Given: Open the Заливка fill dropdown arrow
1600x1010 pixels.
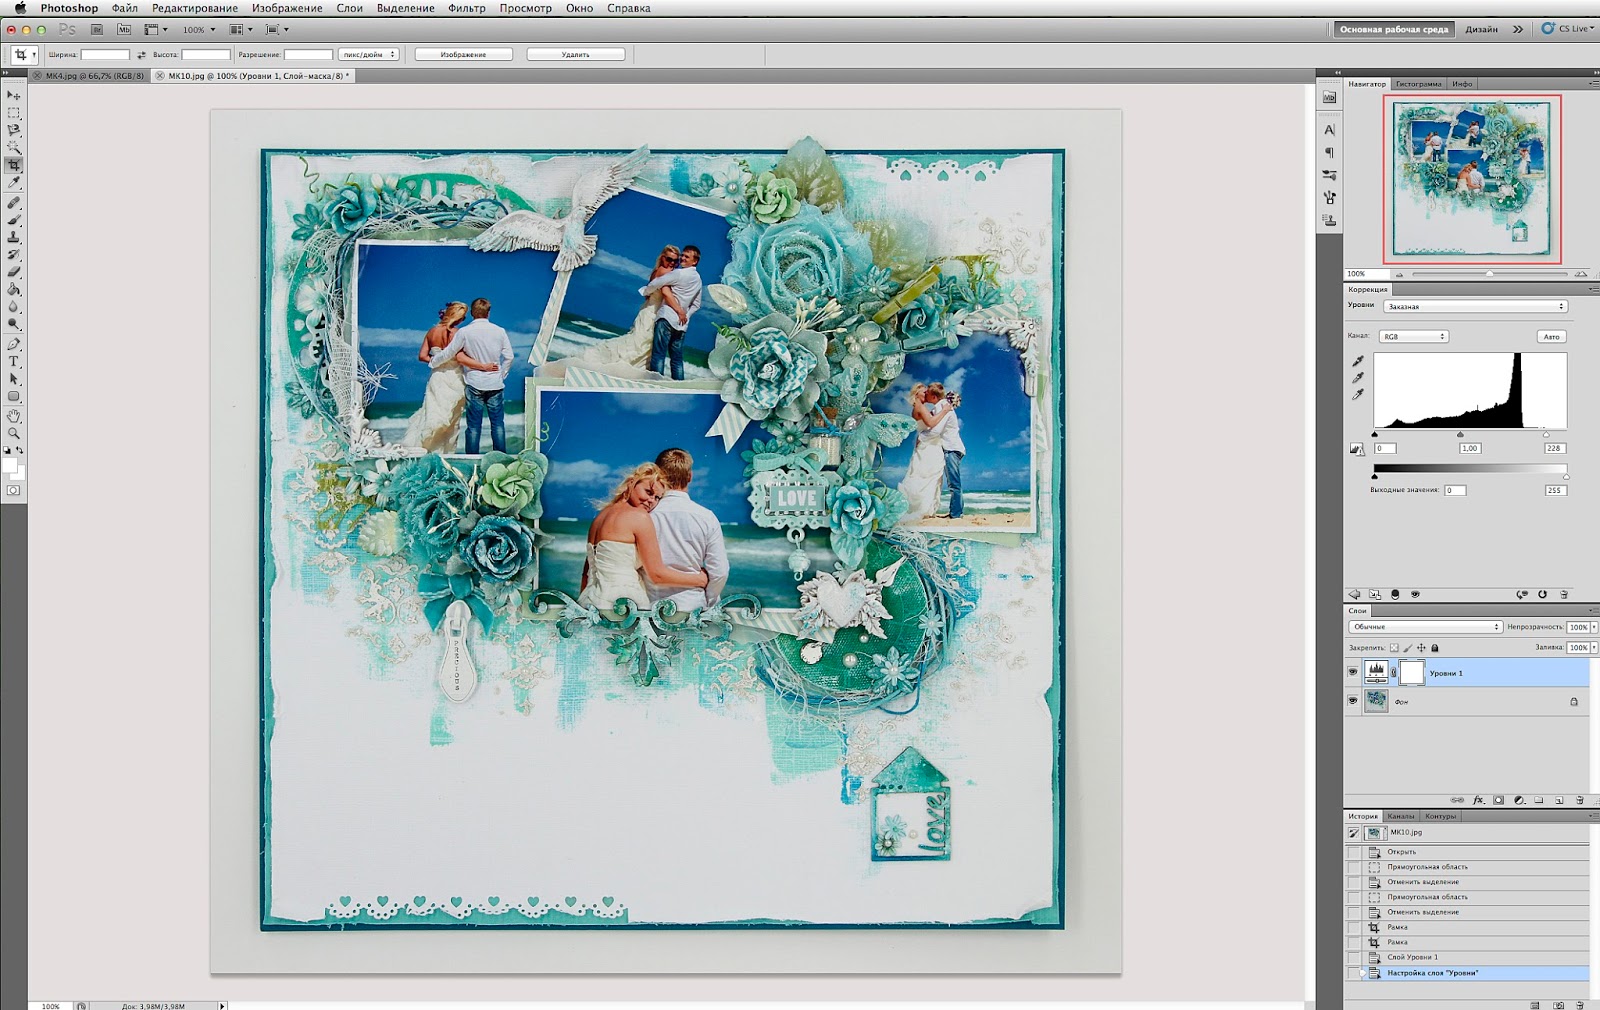Looking at the screenshot, I should [1594, 648].
